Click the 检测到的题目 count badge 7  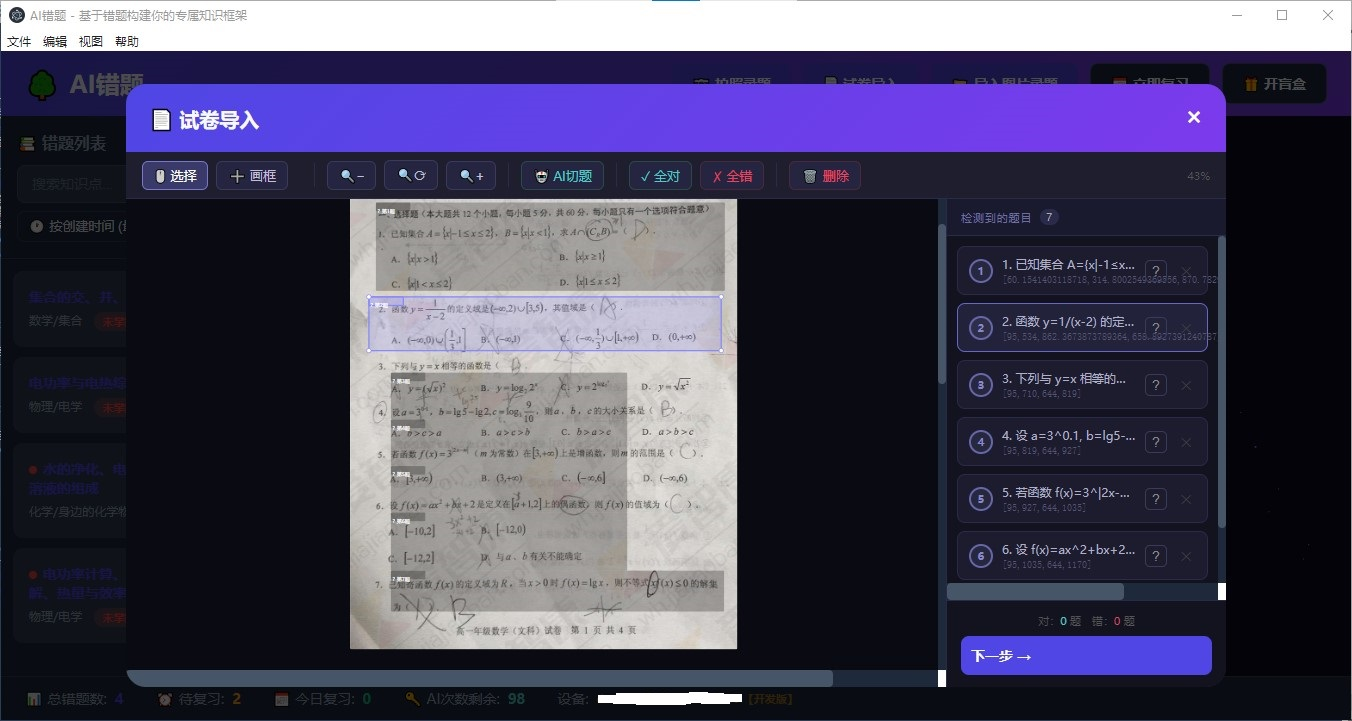[x=1049, y=217]
